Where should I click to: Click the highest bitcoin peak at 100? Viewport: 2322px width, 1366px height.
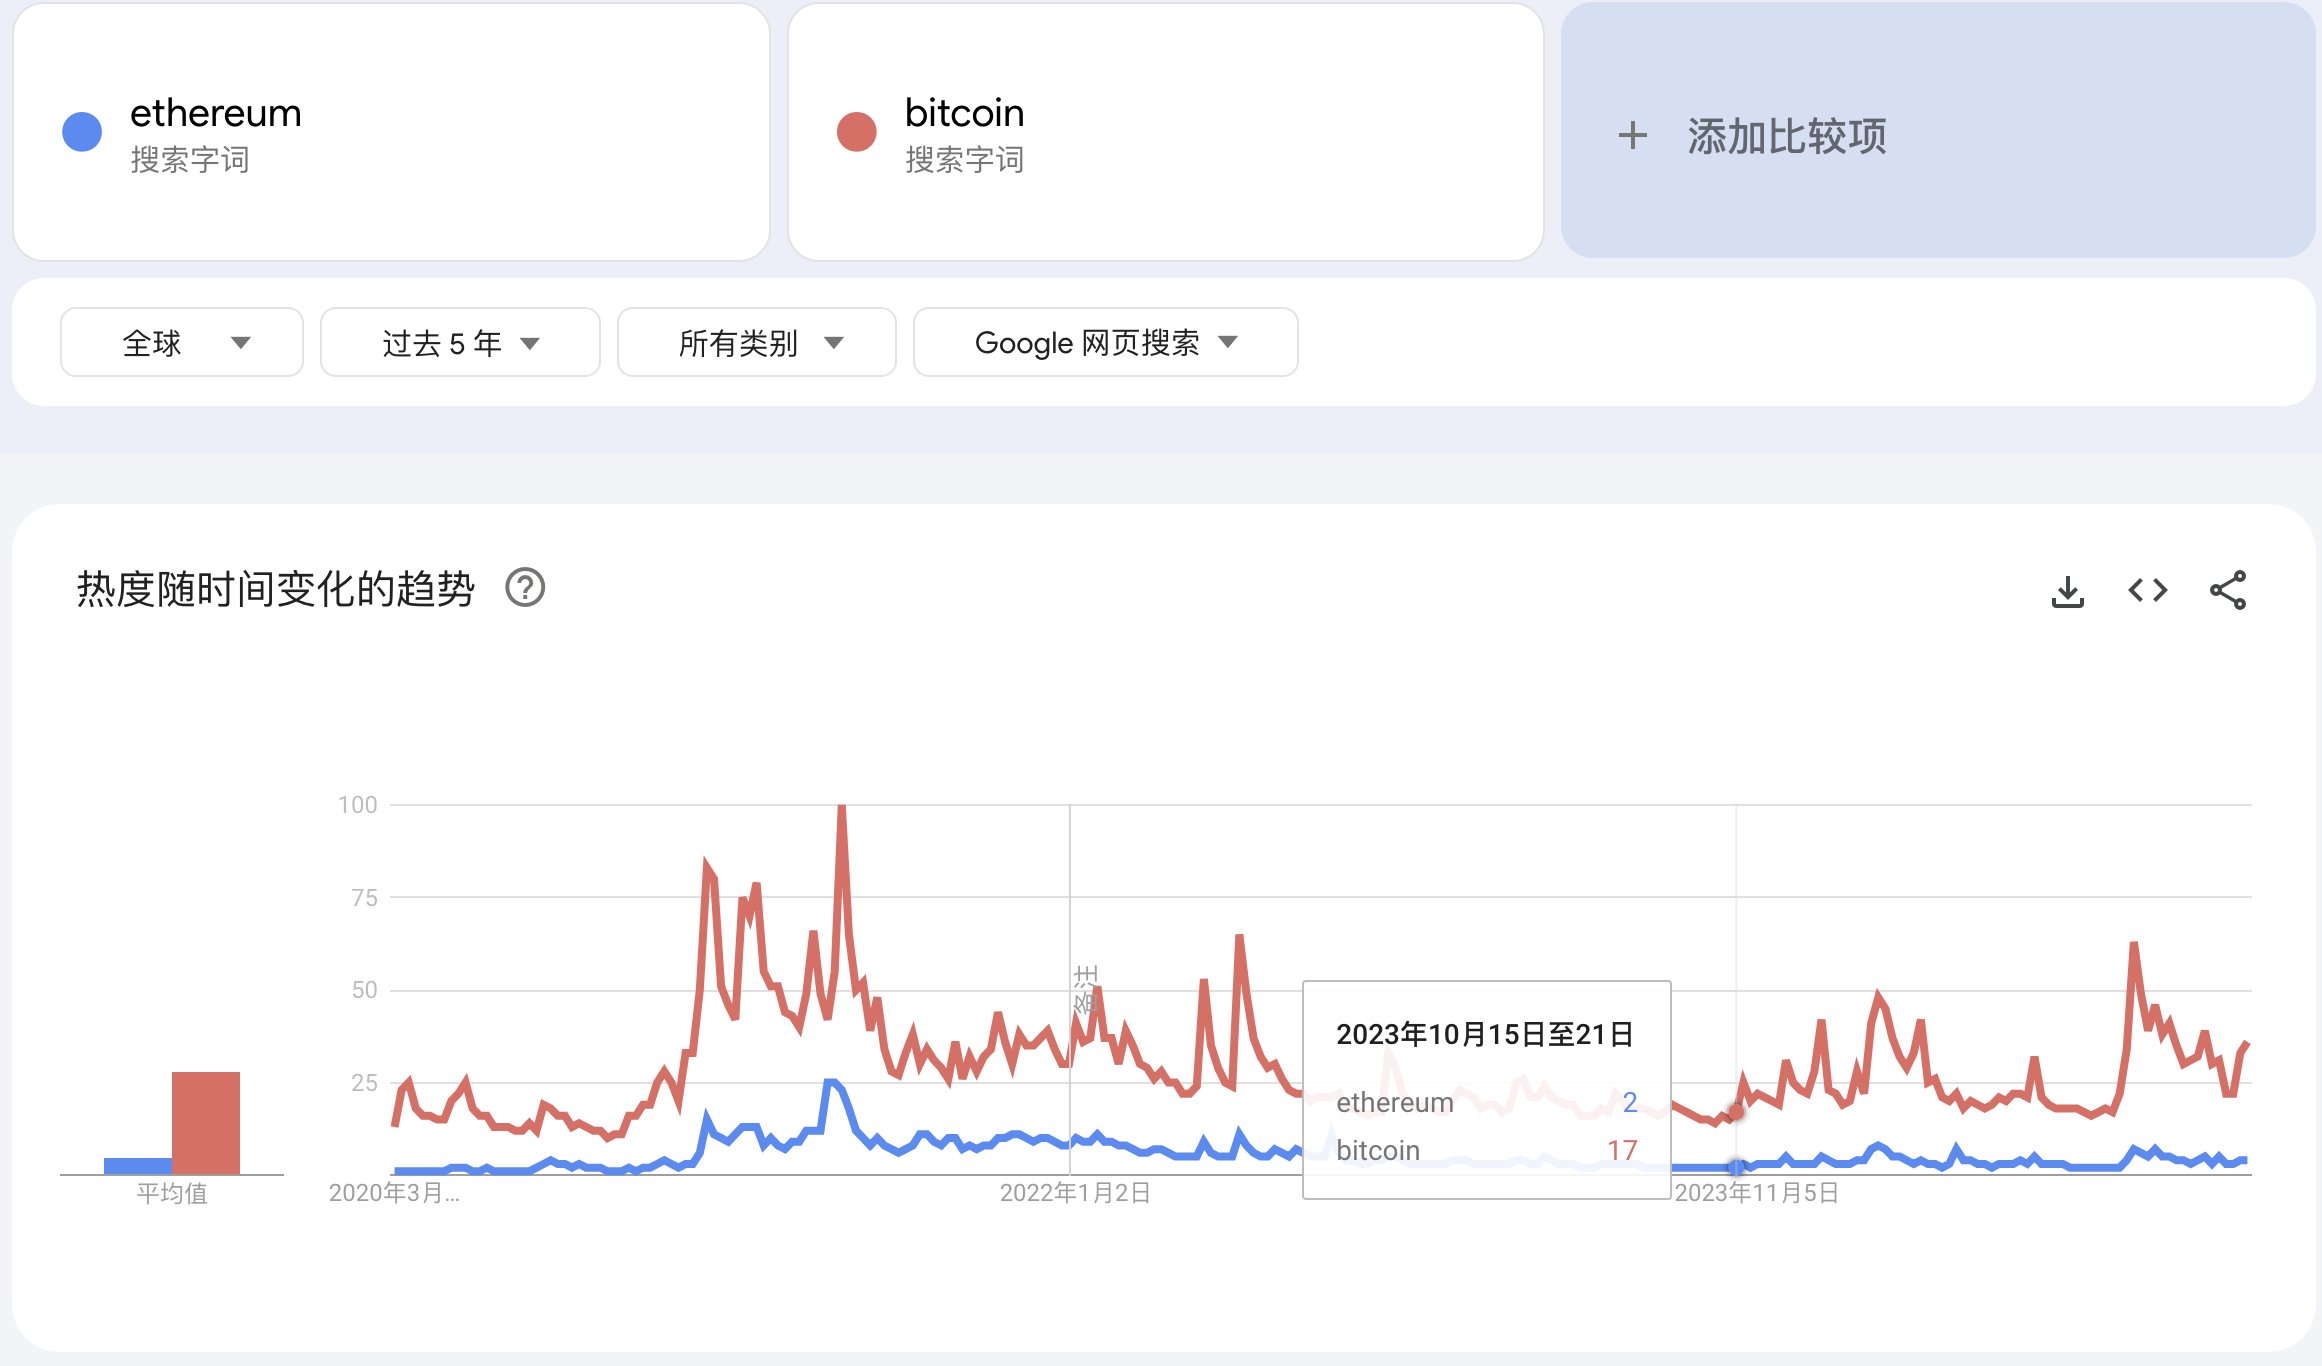842,808
